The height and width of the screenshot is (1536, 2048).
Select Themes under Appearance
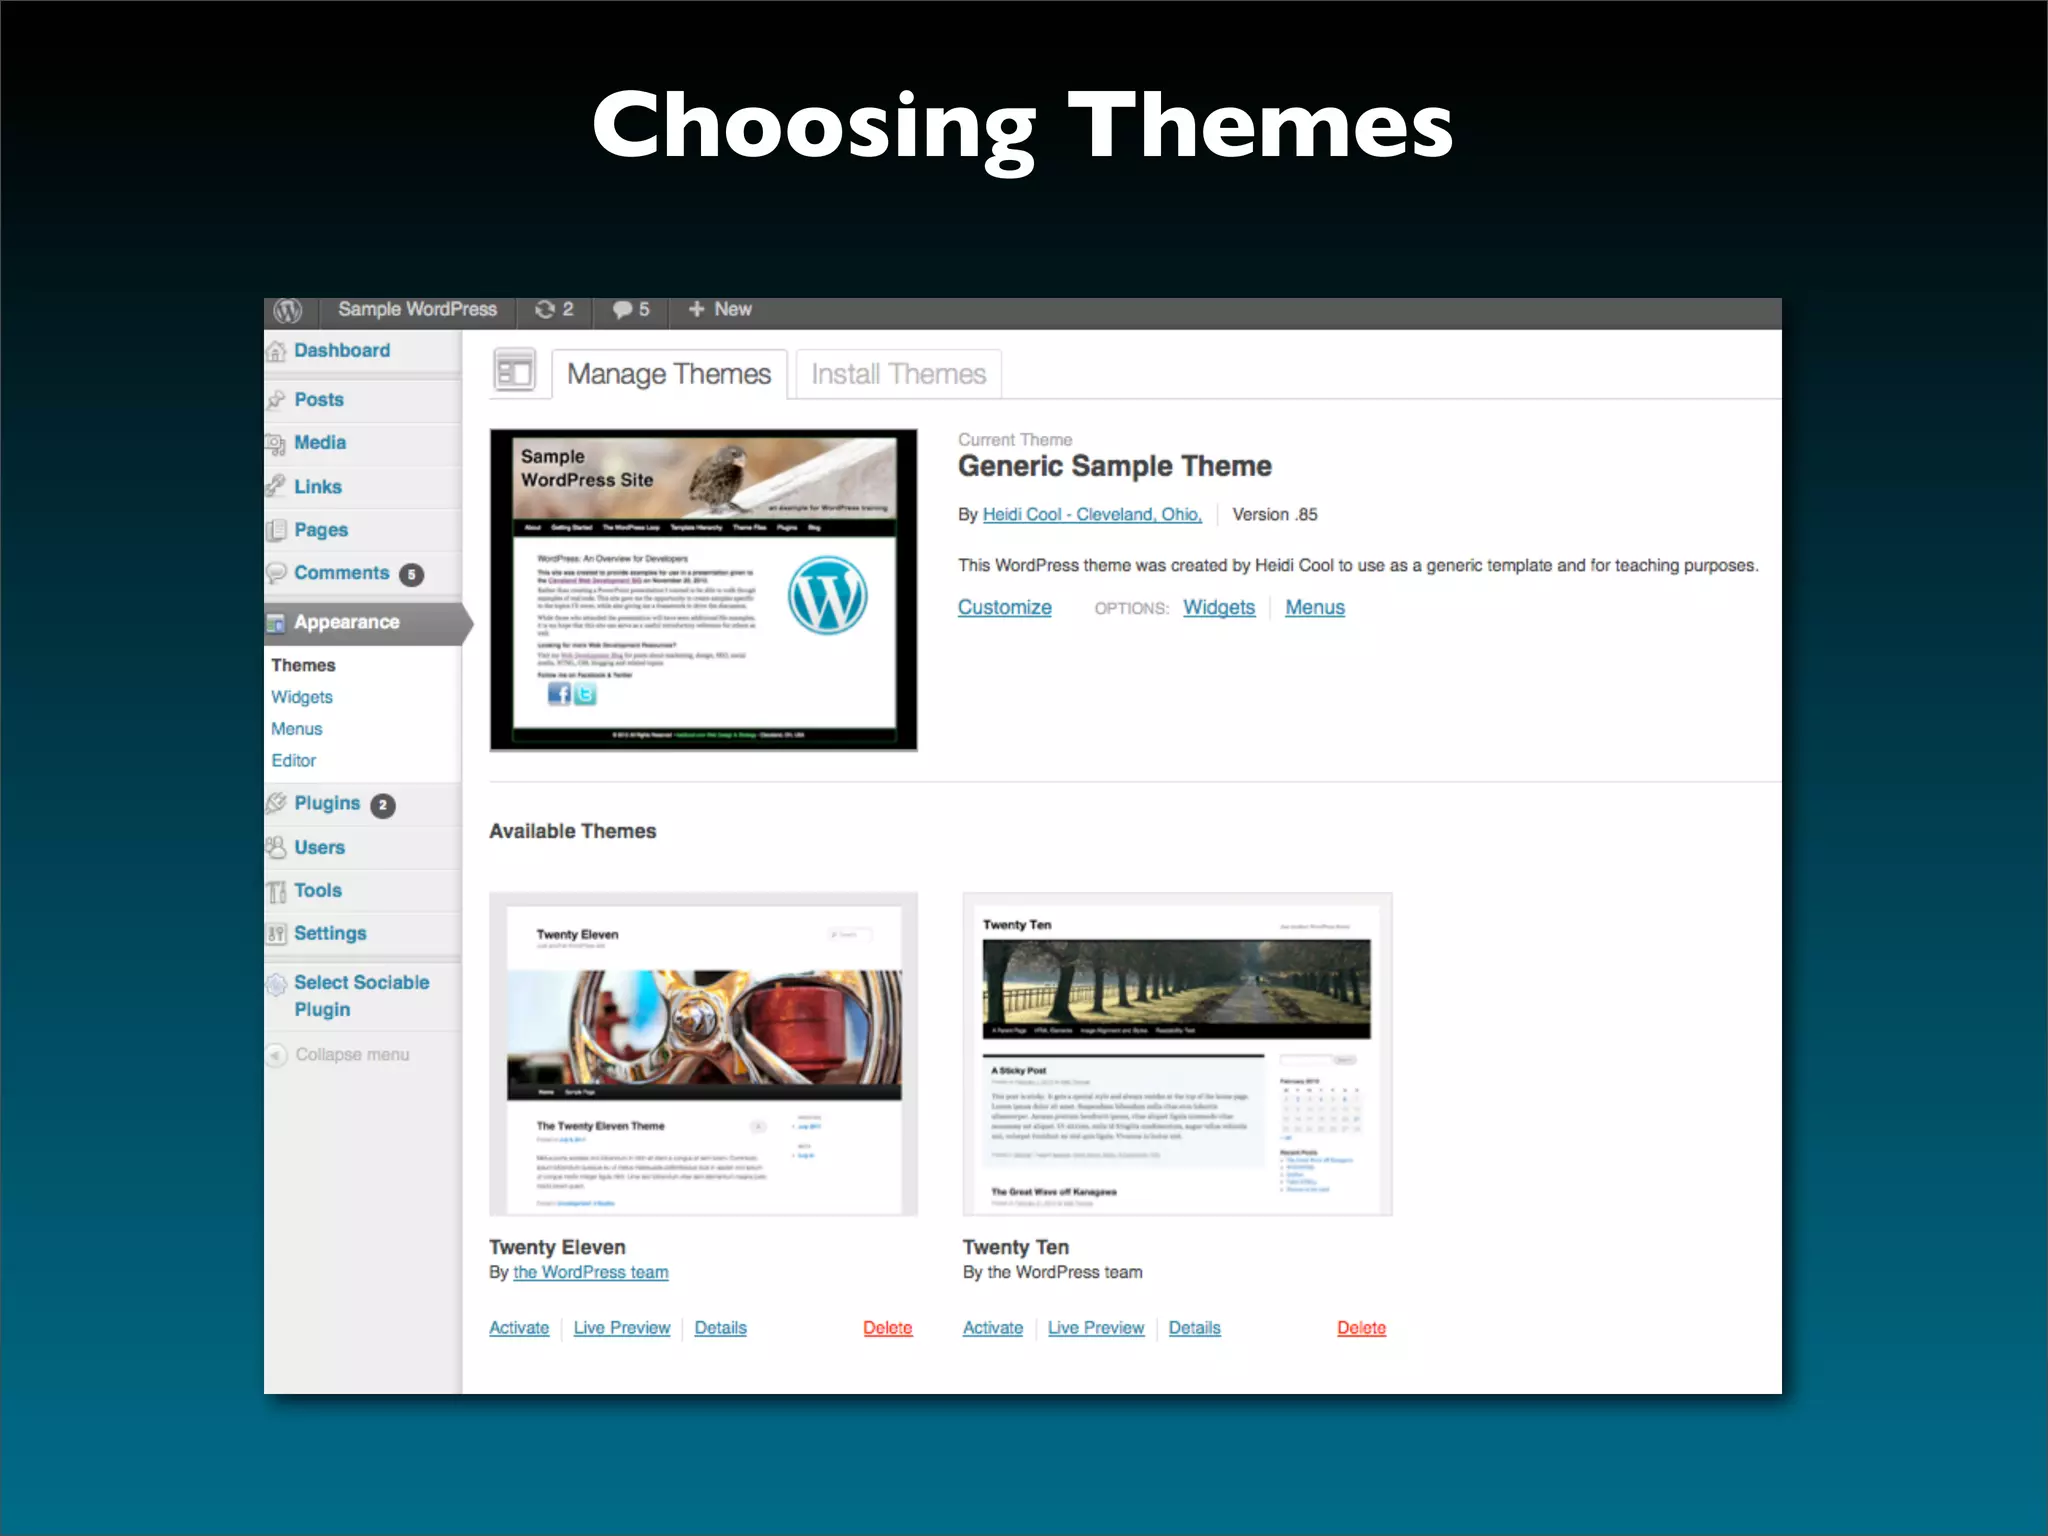click(x=303, y=666)
